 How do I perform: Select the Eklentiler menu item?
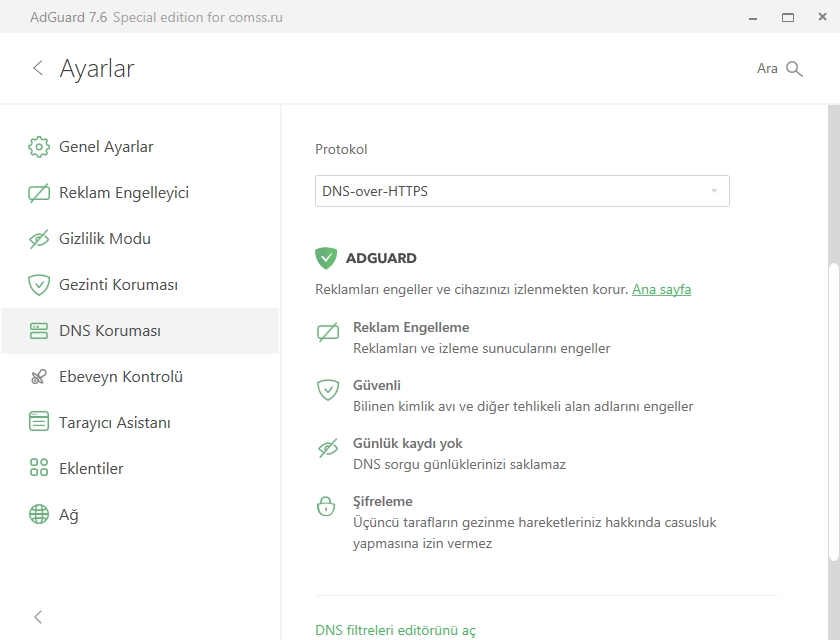(x=91, y=469)
